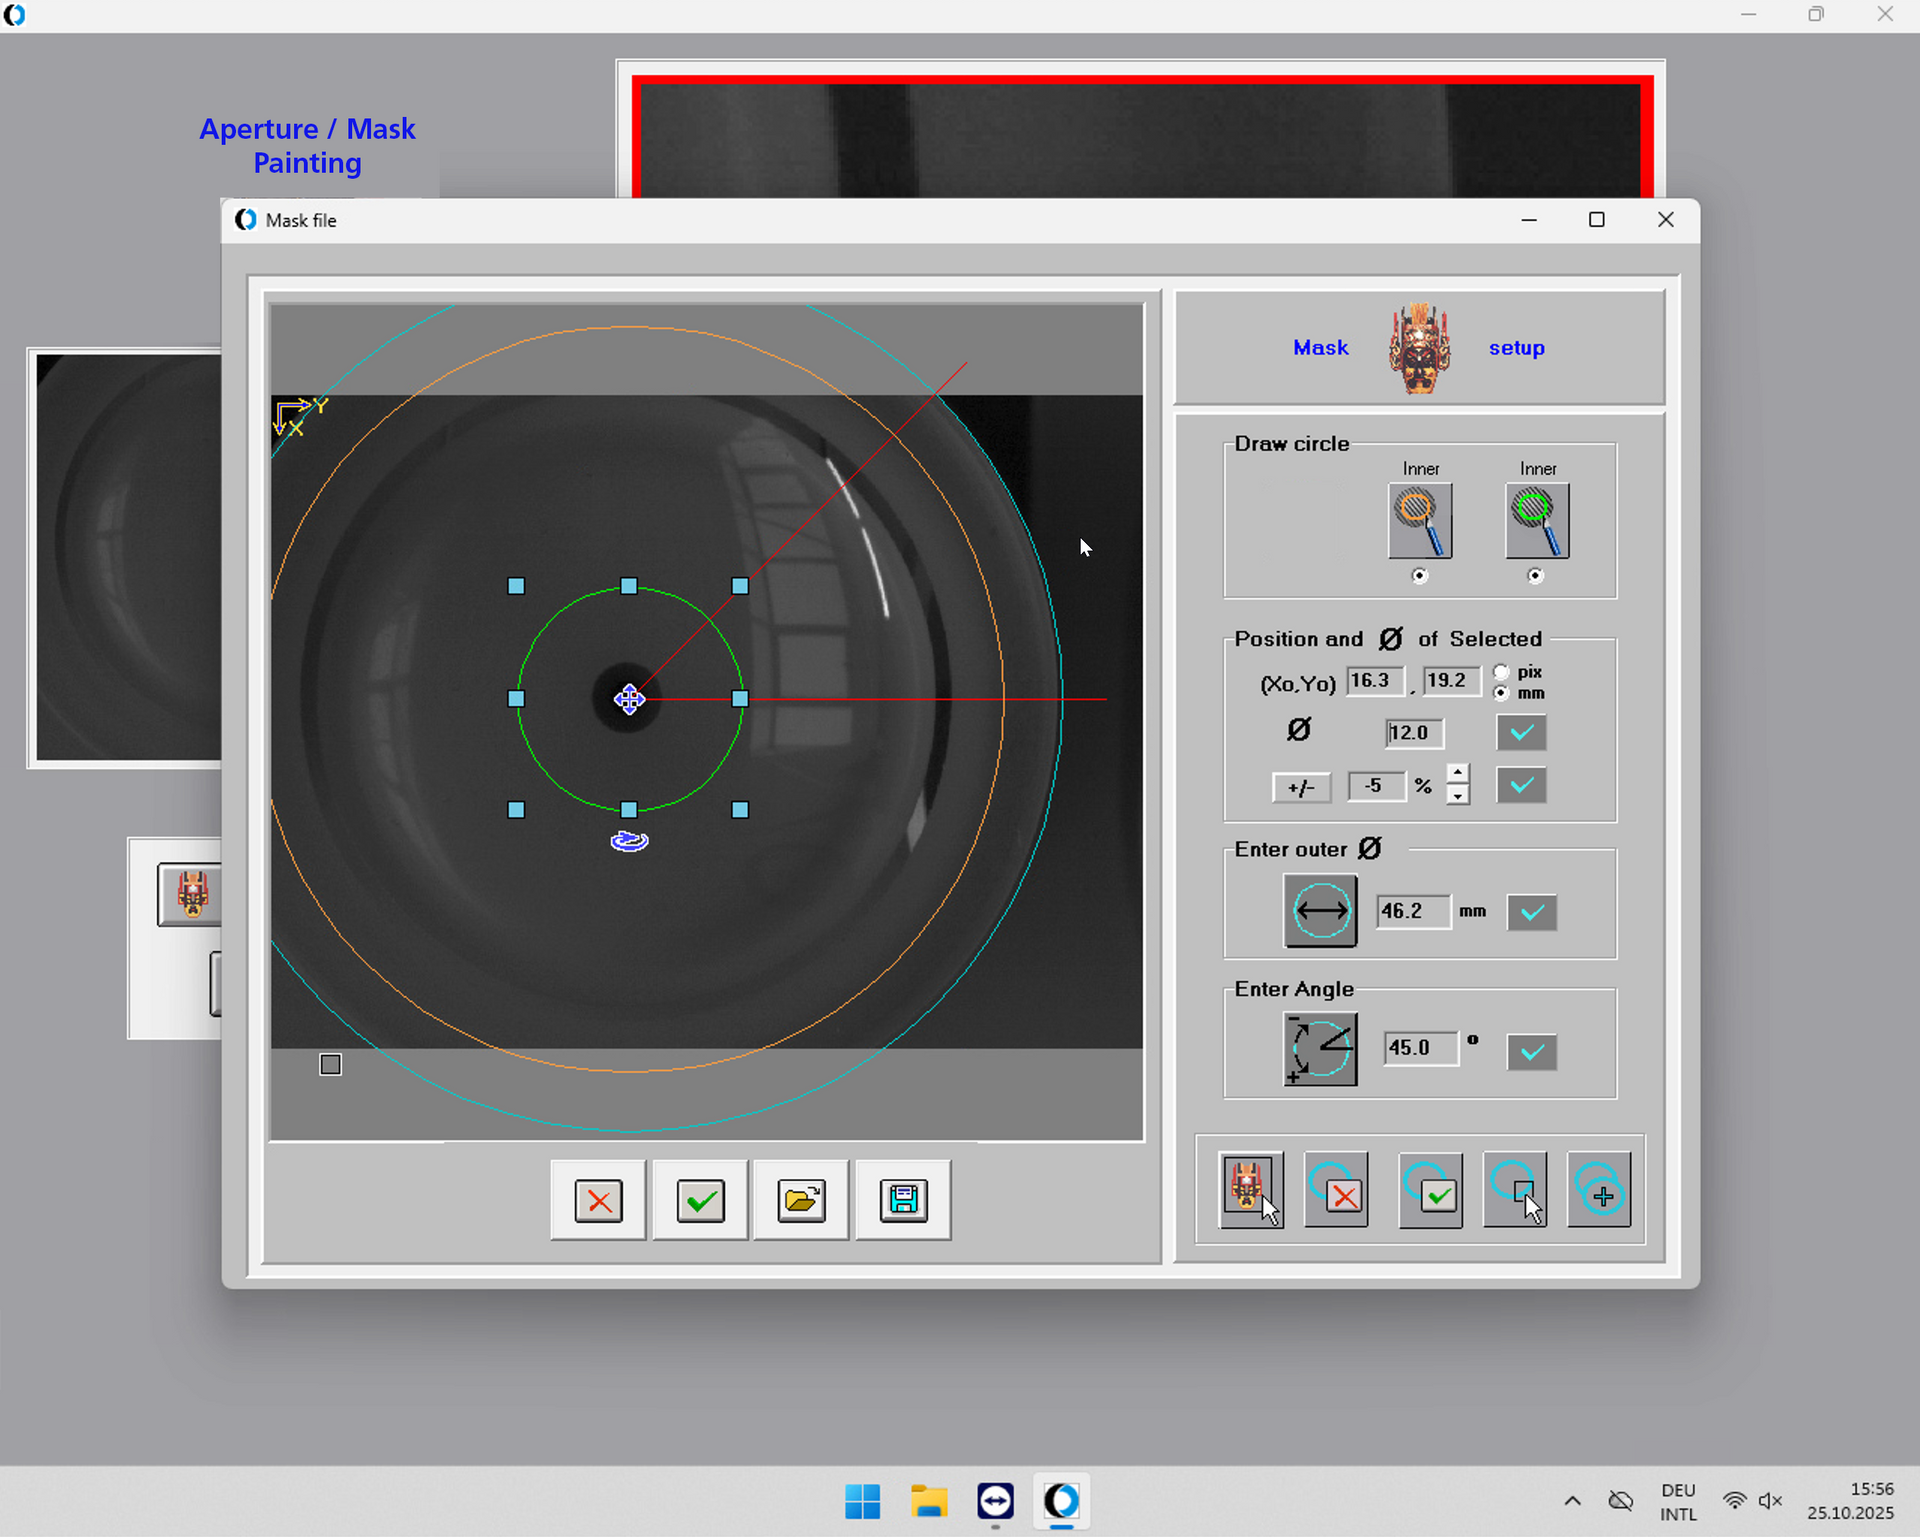Click the diameter 12.0 input field
Screen dimensions: 1920x1537
coord(1413,733)
